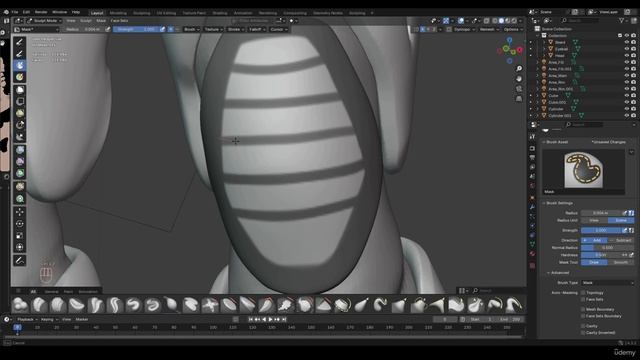Adjust the Normal Radius slider
This screenshot has height=360, width=640.
(608, 248)
